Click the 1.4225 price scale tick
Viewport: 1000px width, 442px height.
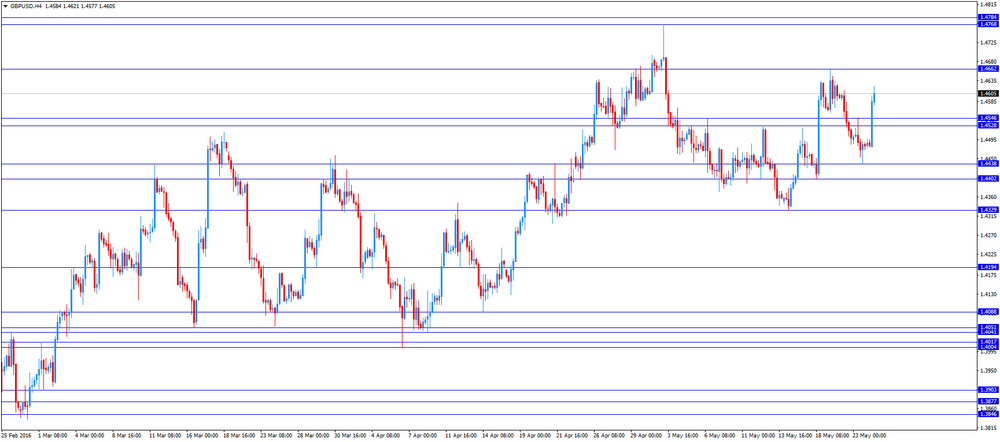[989, 254]
